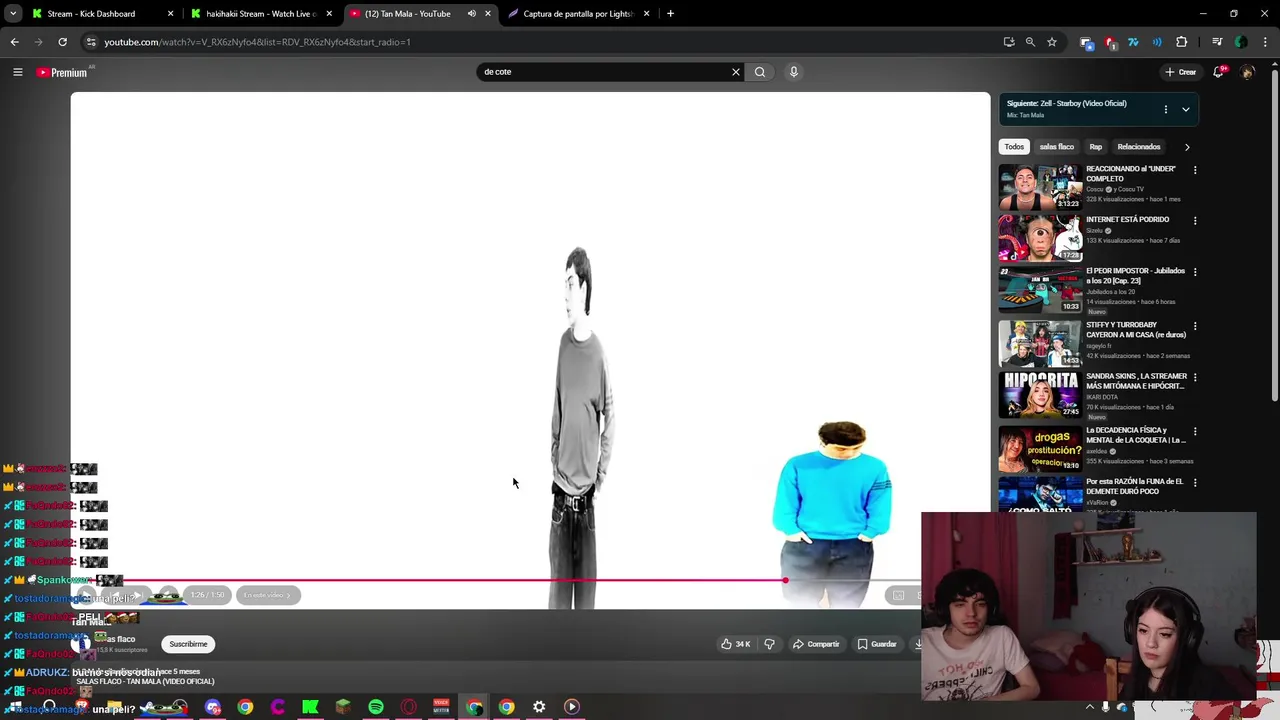The width and height of the screenshot is (1280, 720).
Task: Go back in browser history
Action: [x=14, y=42]
